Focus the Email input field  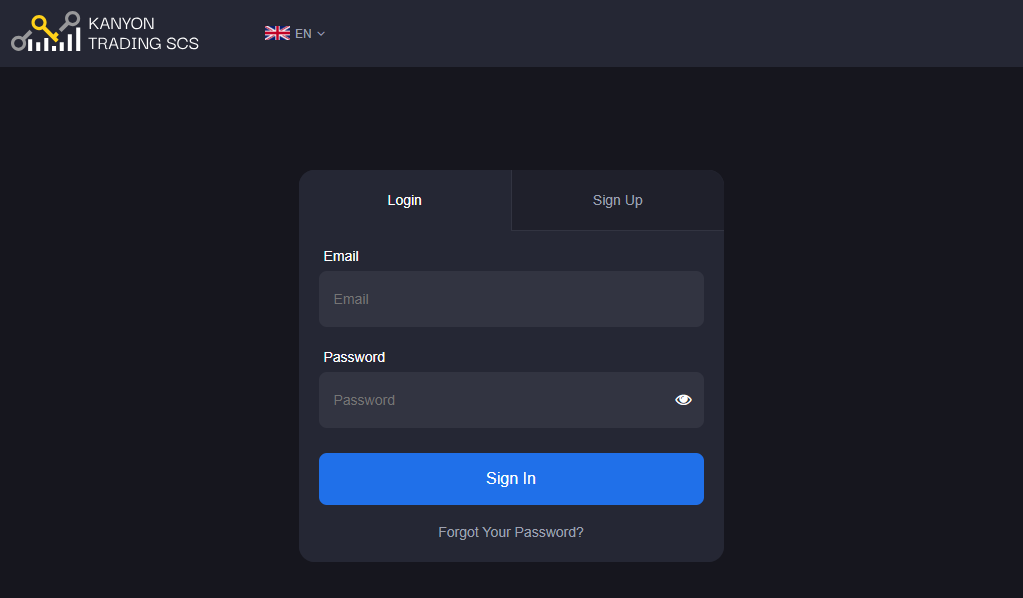pyautogui.click(x=512, y=299)
